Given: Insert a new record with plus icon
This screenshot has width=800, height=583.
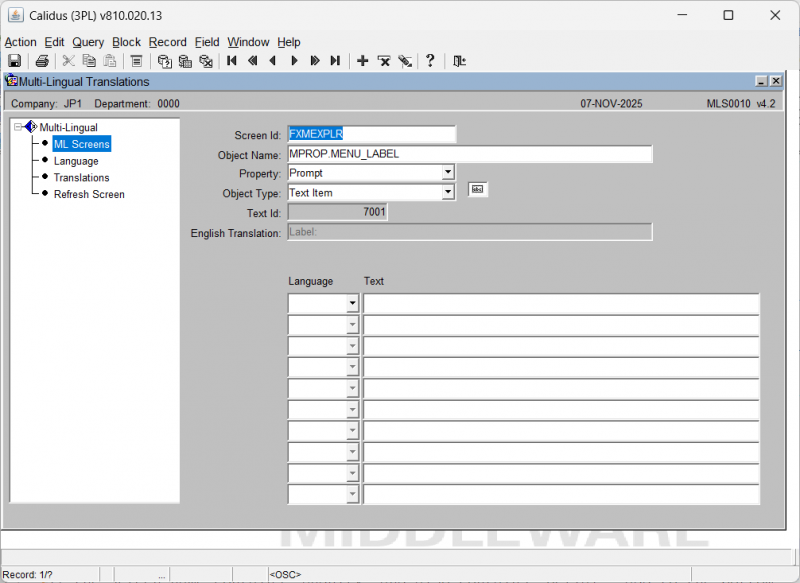Looking at the screenshot, I should tap(363, 61).
